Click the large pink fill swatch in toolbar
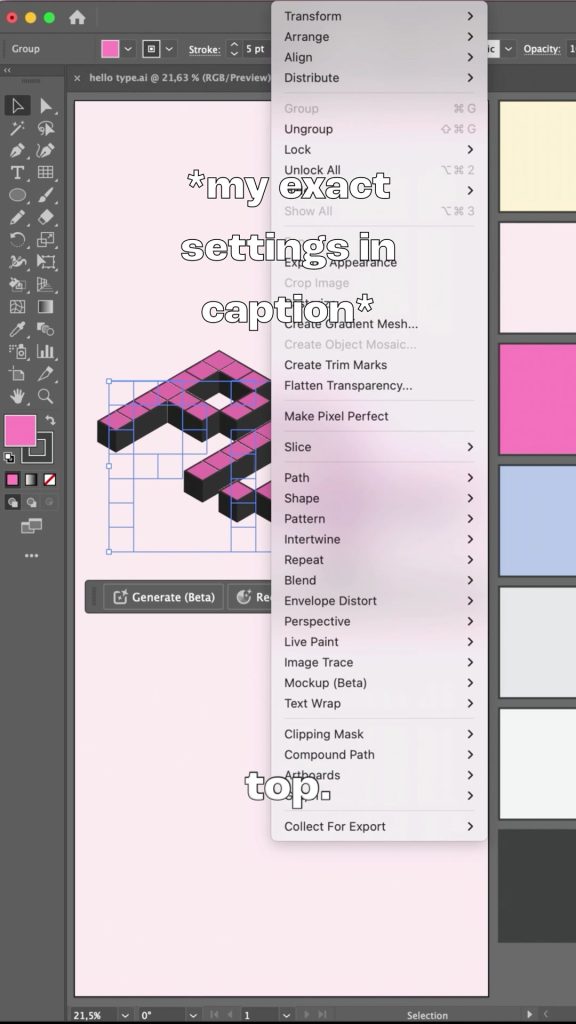 (x=20, y=431)
